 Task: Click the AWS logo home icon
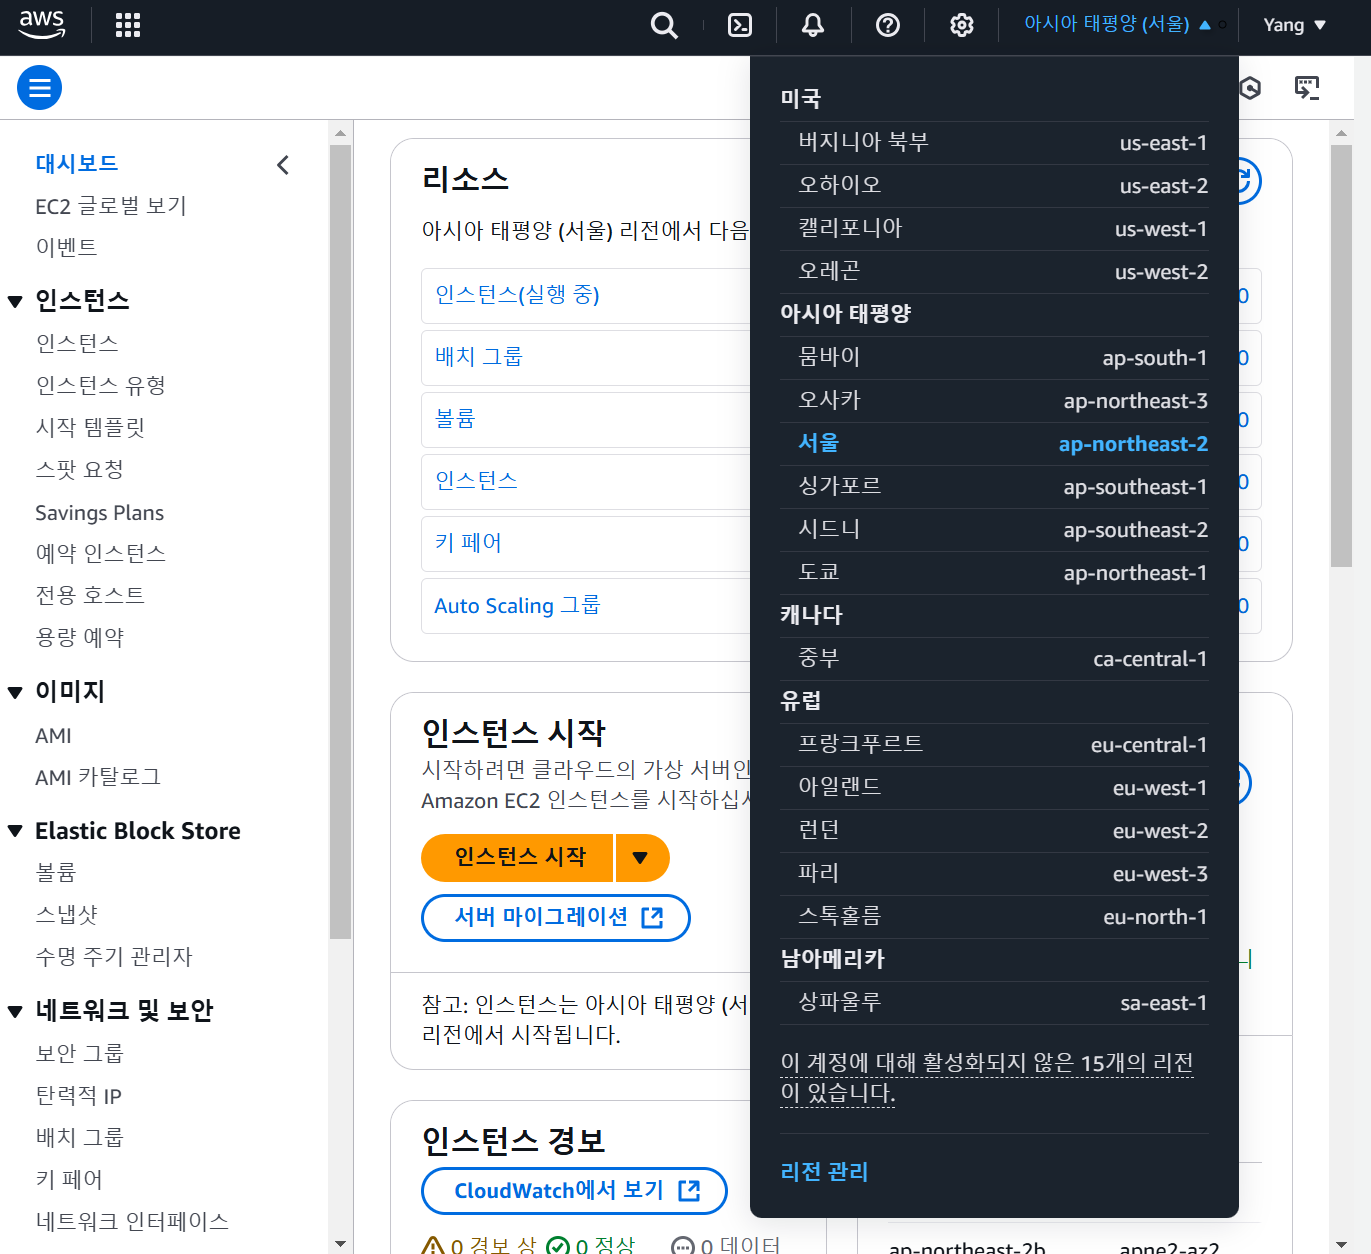point(42,25)
